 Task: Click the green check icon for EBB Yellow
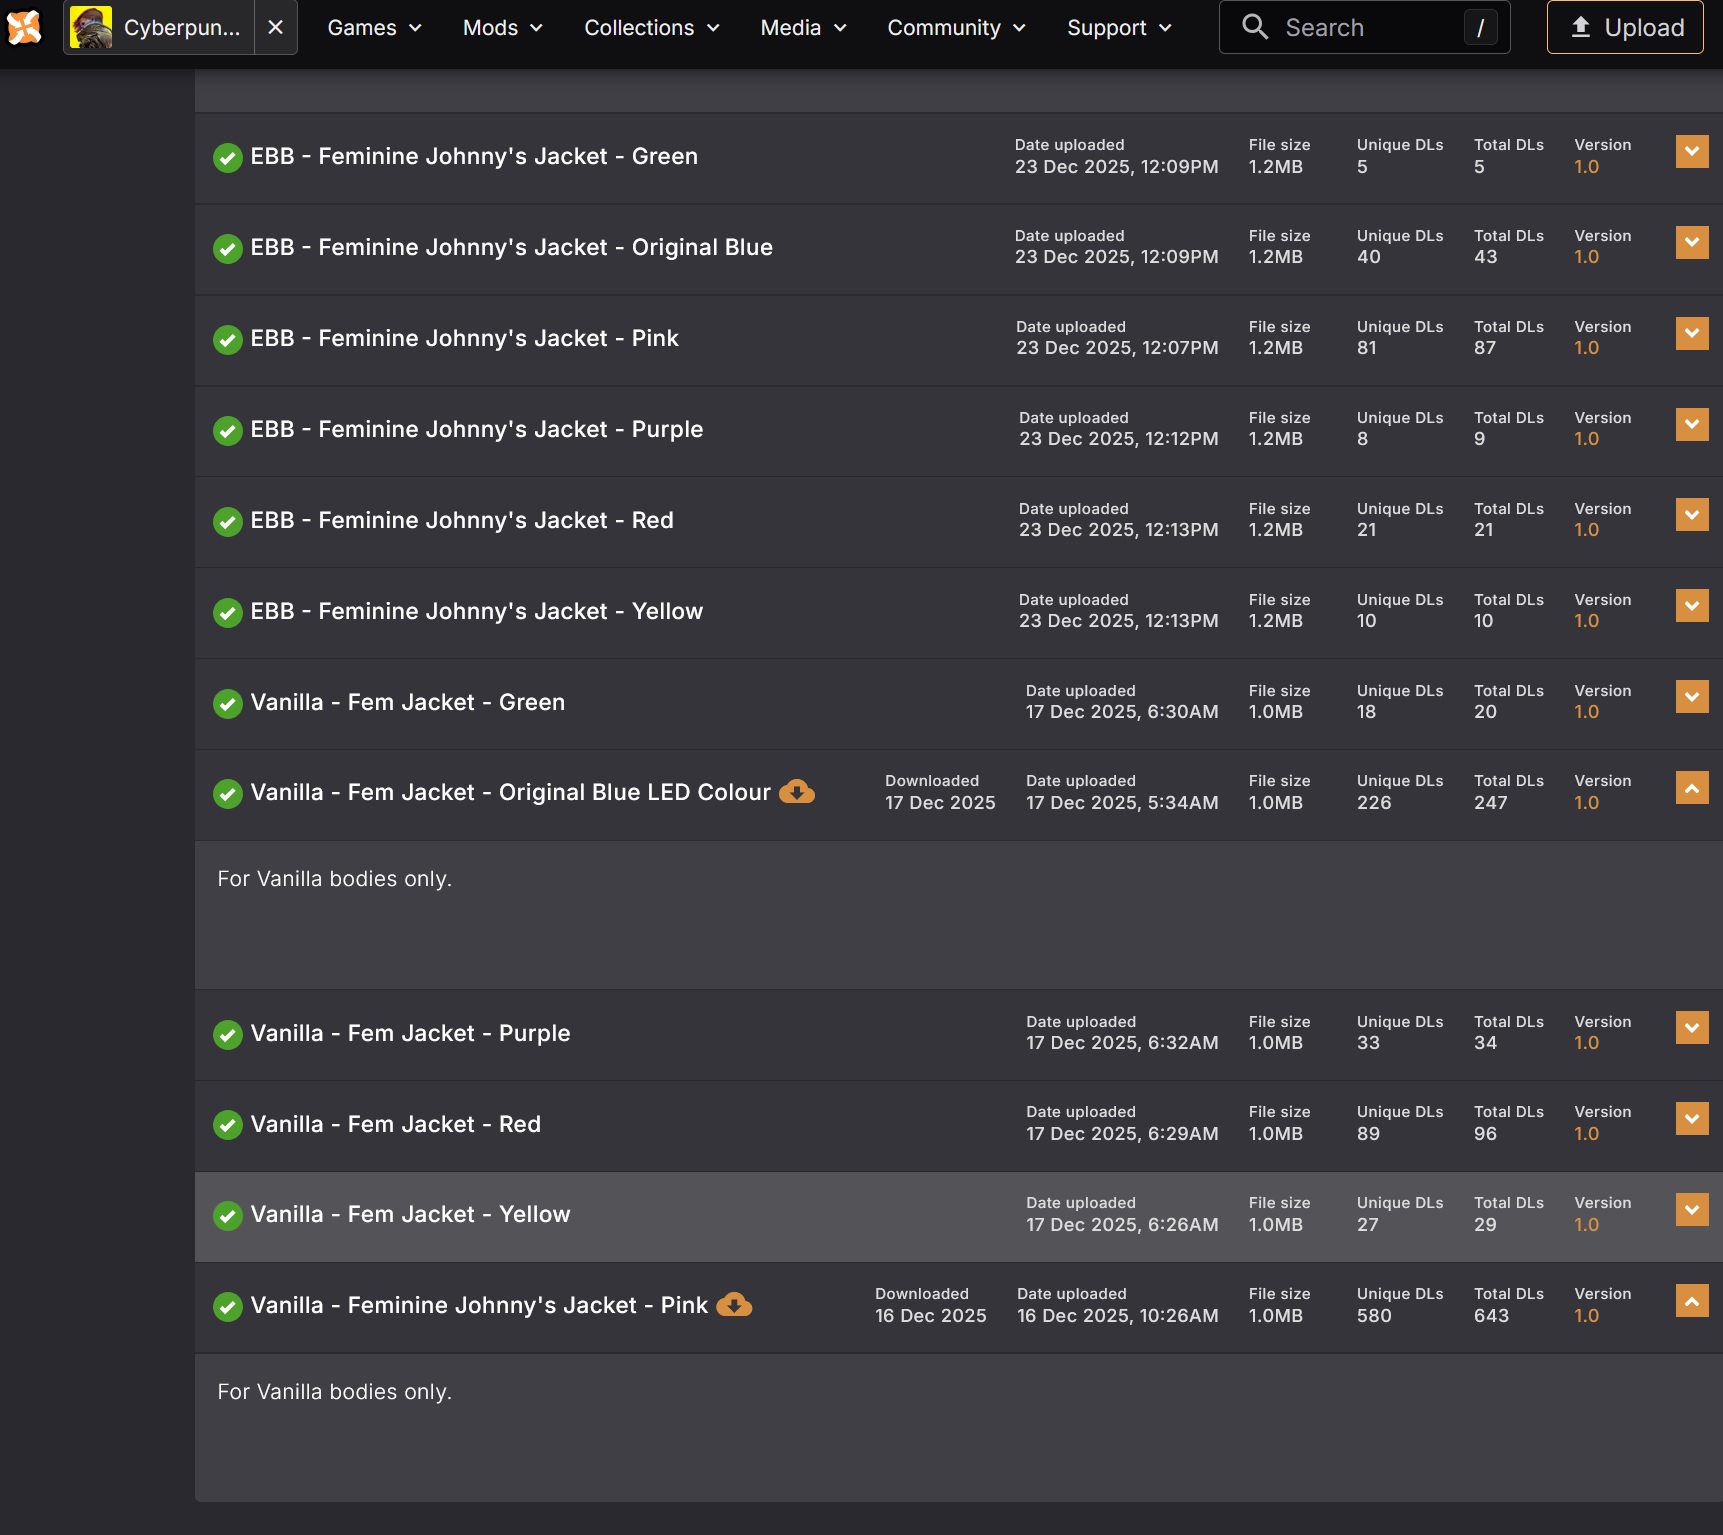click(228, 613)
